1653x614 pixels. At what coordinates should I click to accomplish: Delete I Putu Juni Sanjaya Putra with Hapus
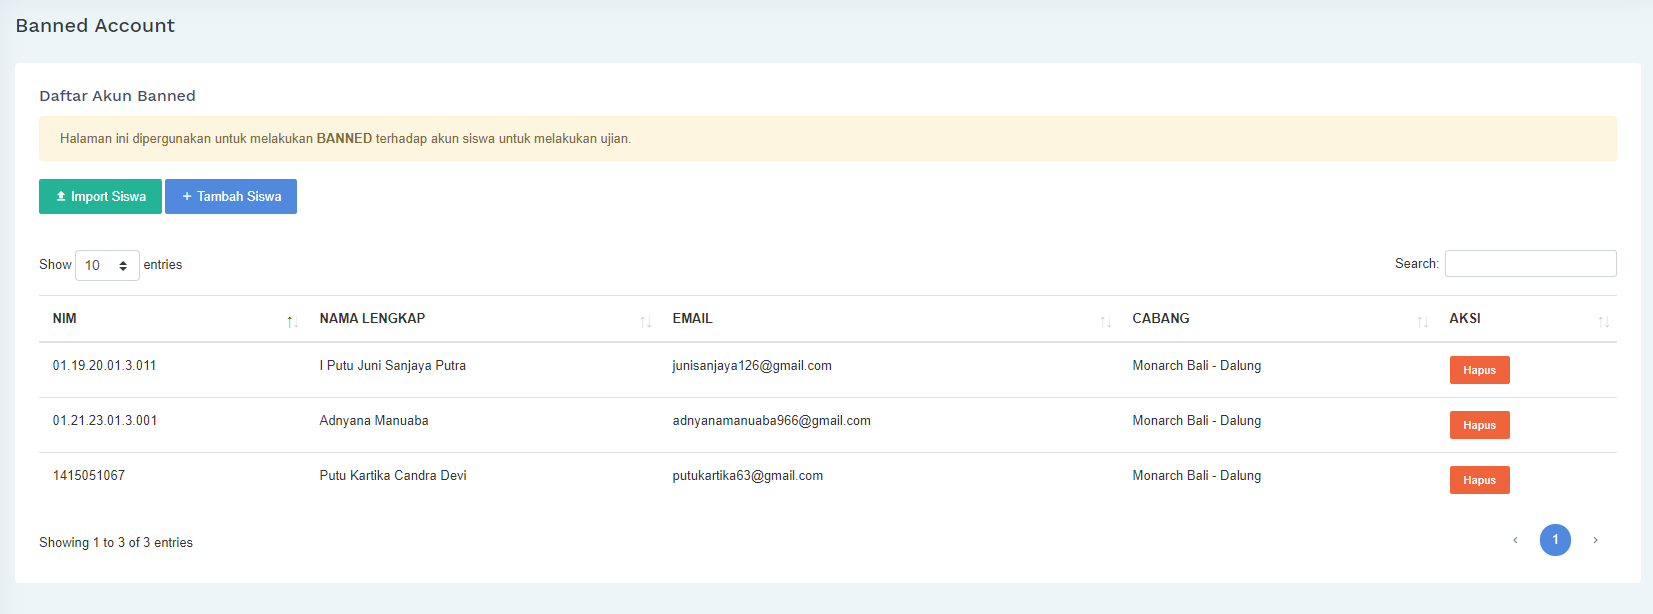1479,370
